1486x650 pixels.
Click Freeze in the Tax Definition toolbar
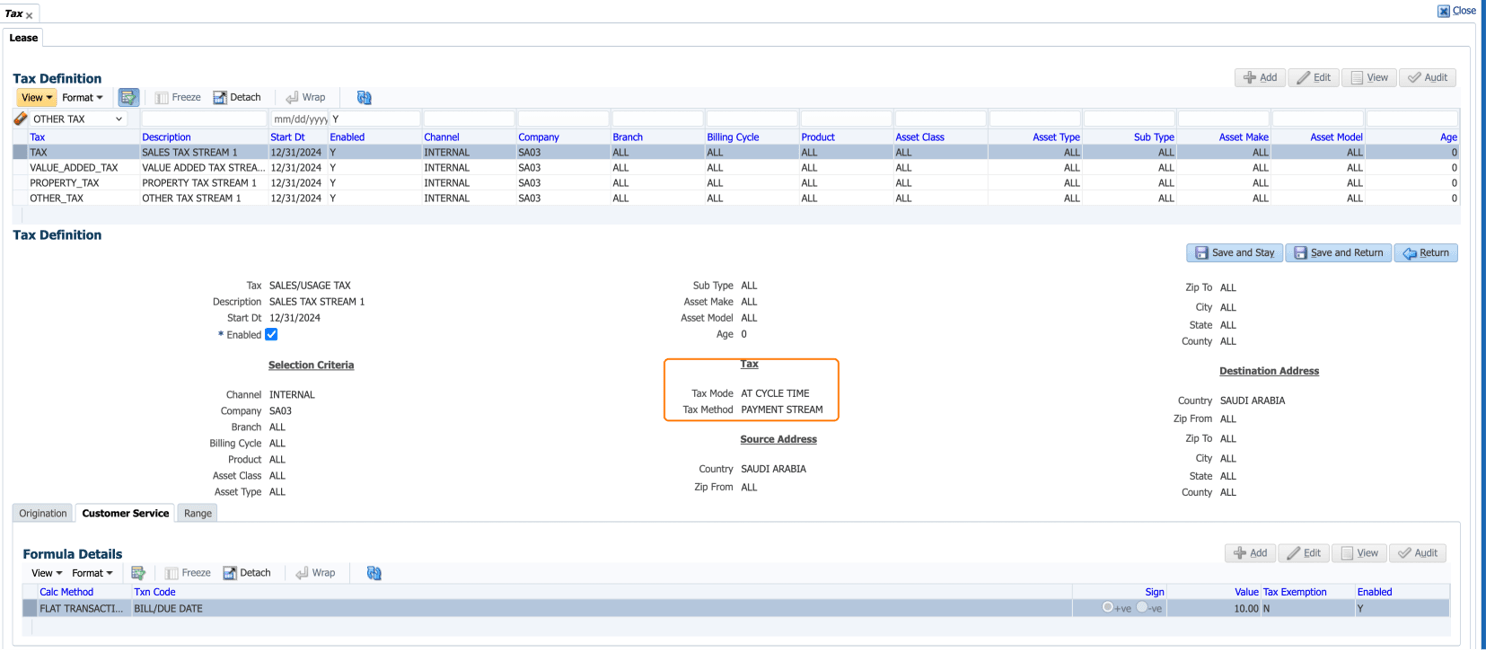point(178,97)
